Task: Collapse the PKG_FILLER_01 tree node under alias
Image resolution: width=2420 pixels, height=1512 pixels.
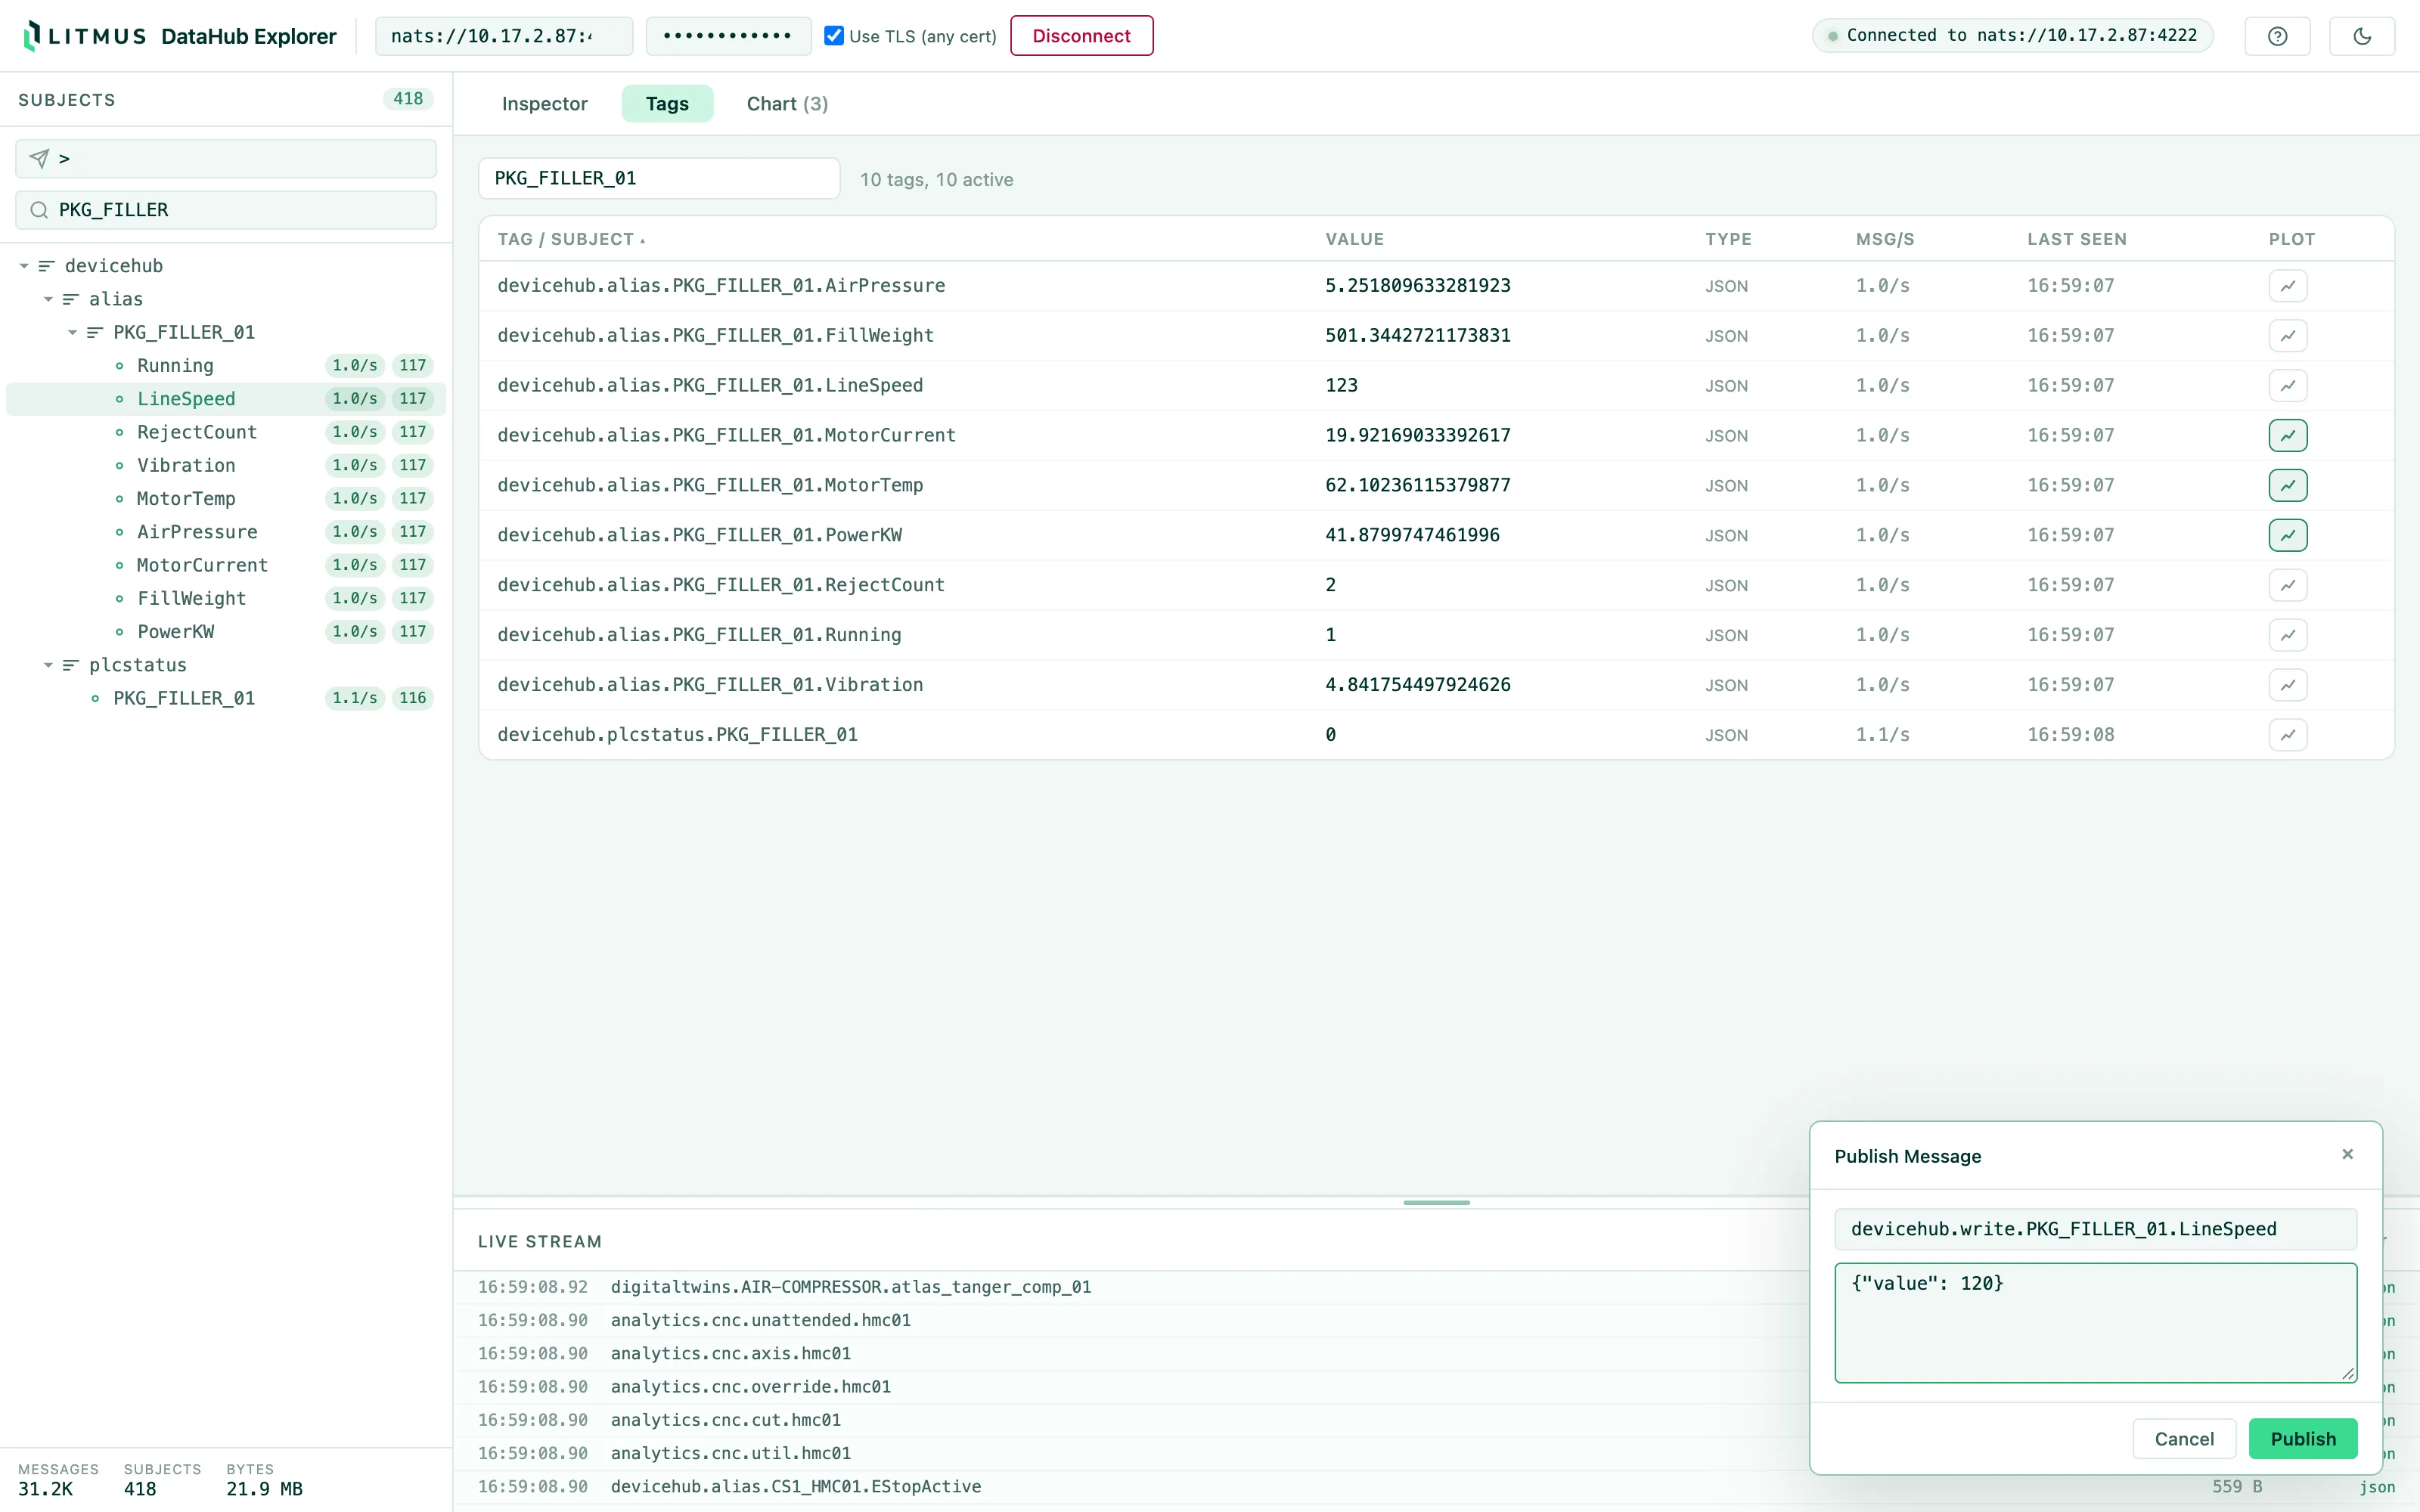Action: (x=72, y=332)
